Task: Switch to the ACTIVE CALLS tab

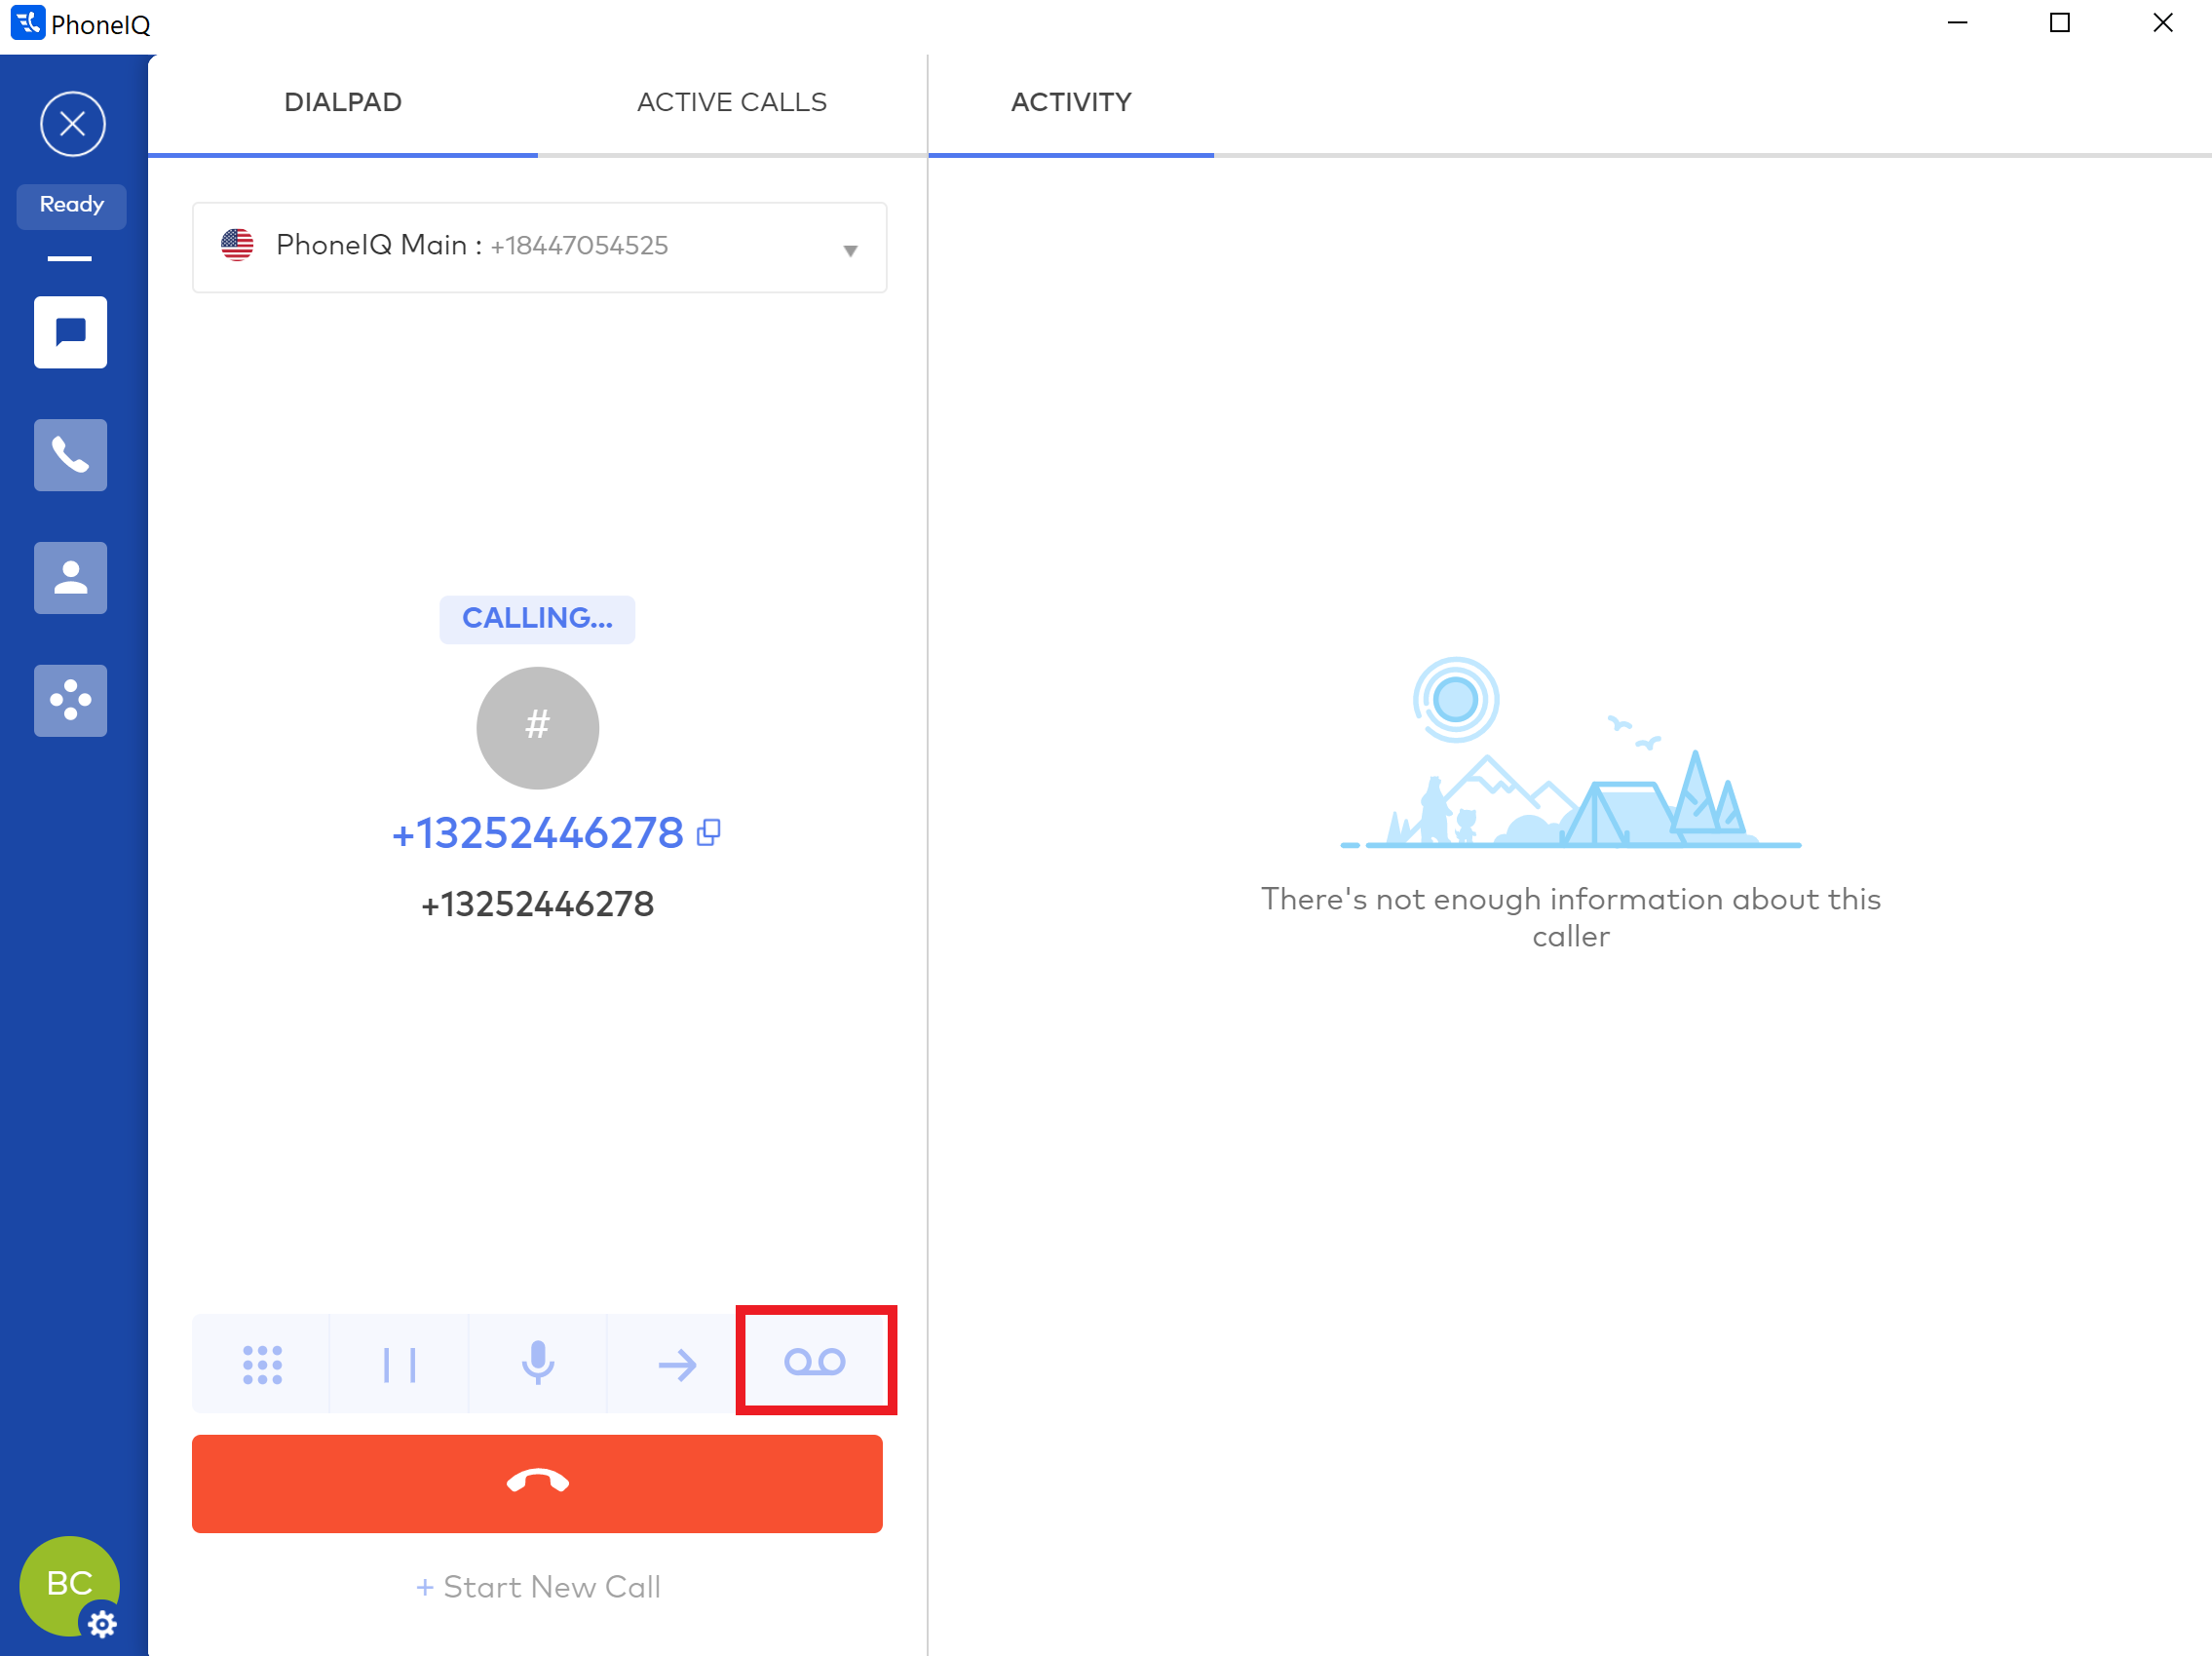Action: pos(731,102)
